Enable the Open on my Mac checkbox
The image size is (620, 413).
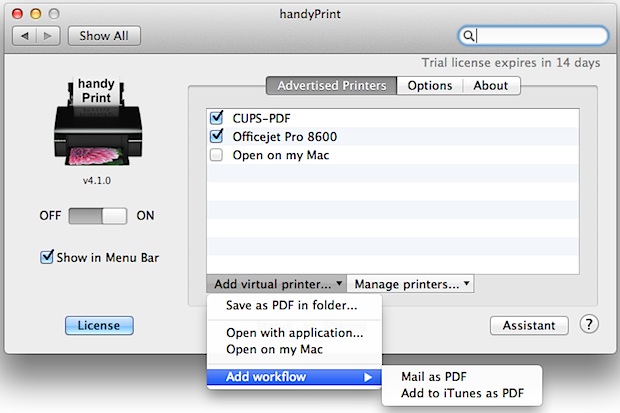(x=217, y=155)
